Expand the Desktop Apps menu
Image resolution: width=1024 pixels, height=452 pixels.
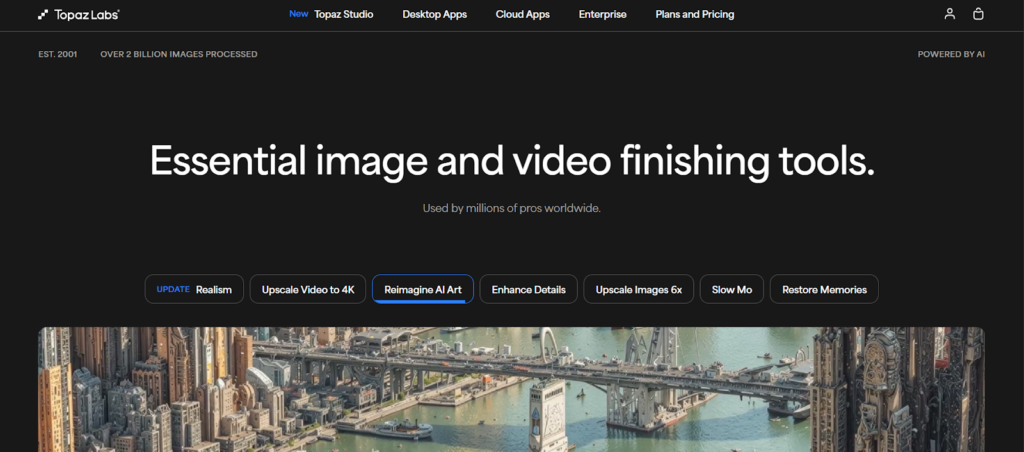(434, 15)
